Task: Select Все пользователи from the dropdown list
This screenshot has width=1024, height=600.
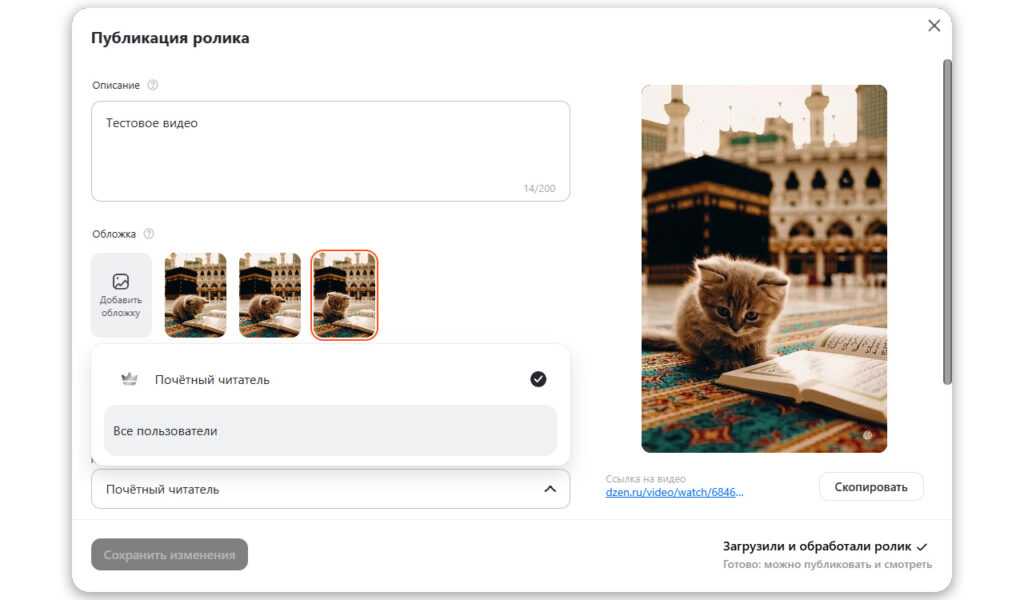Action: (x=330, y=431)
